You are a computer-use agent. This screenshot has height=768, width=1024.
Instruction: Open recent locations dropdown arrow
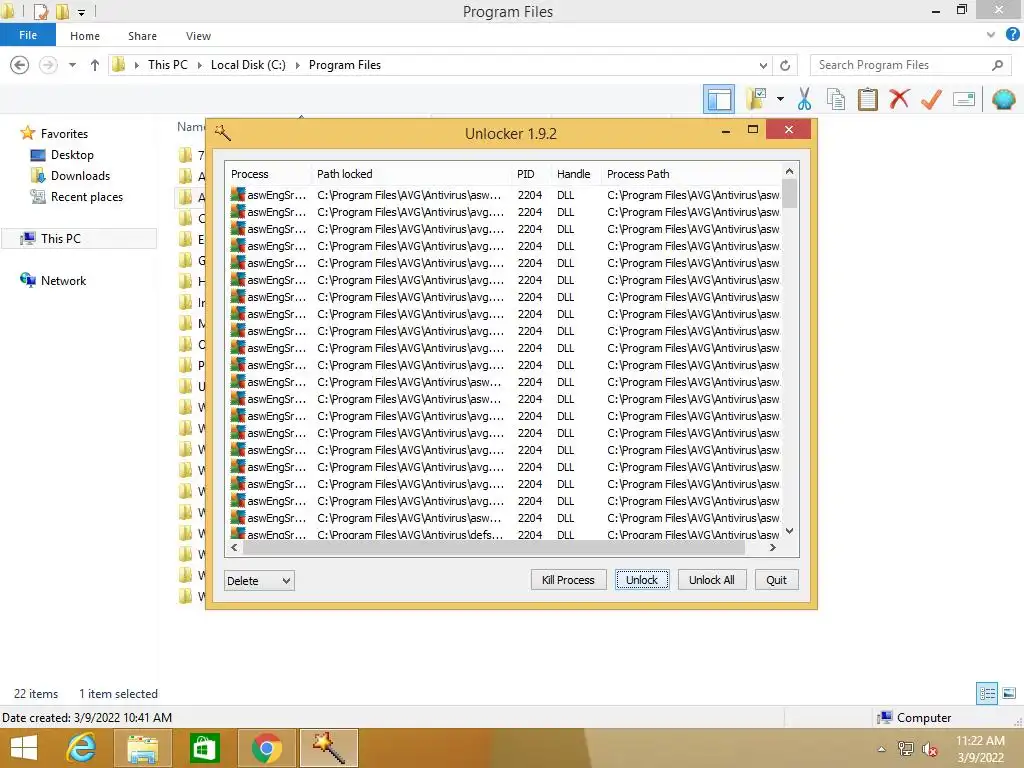(72, 65)
